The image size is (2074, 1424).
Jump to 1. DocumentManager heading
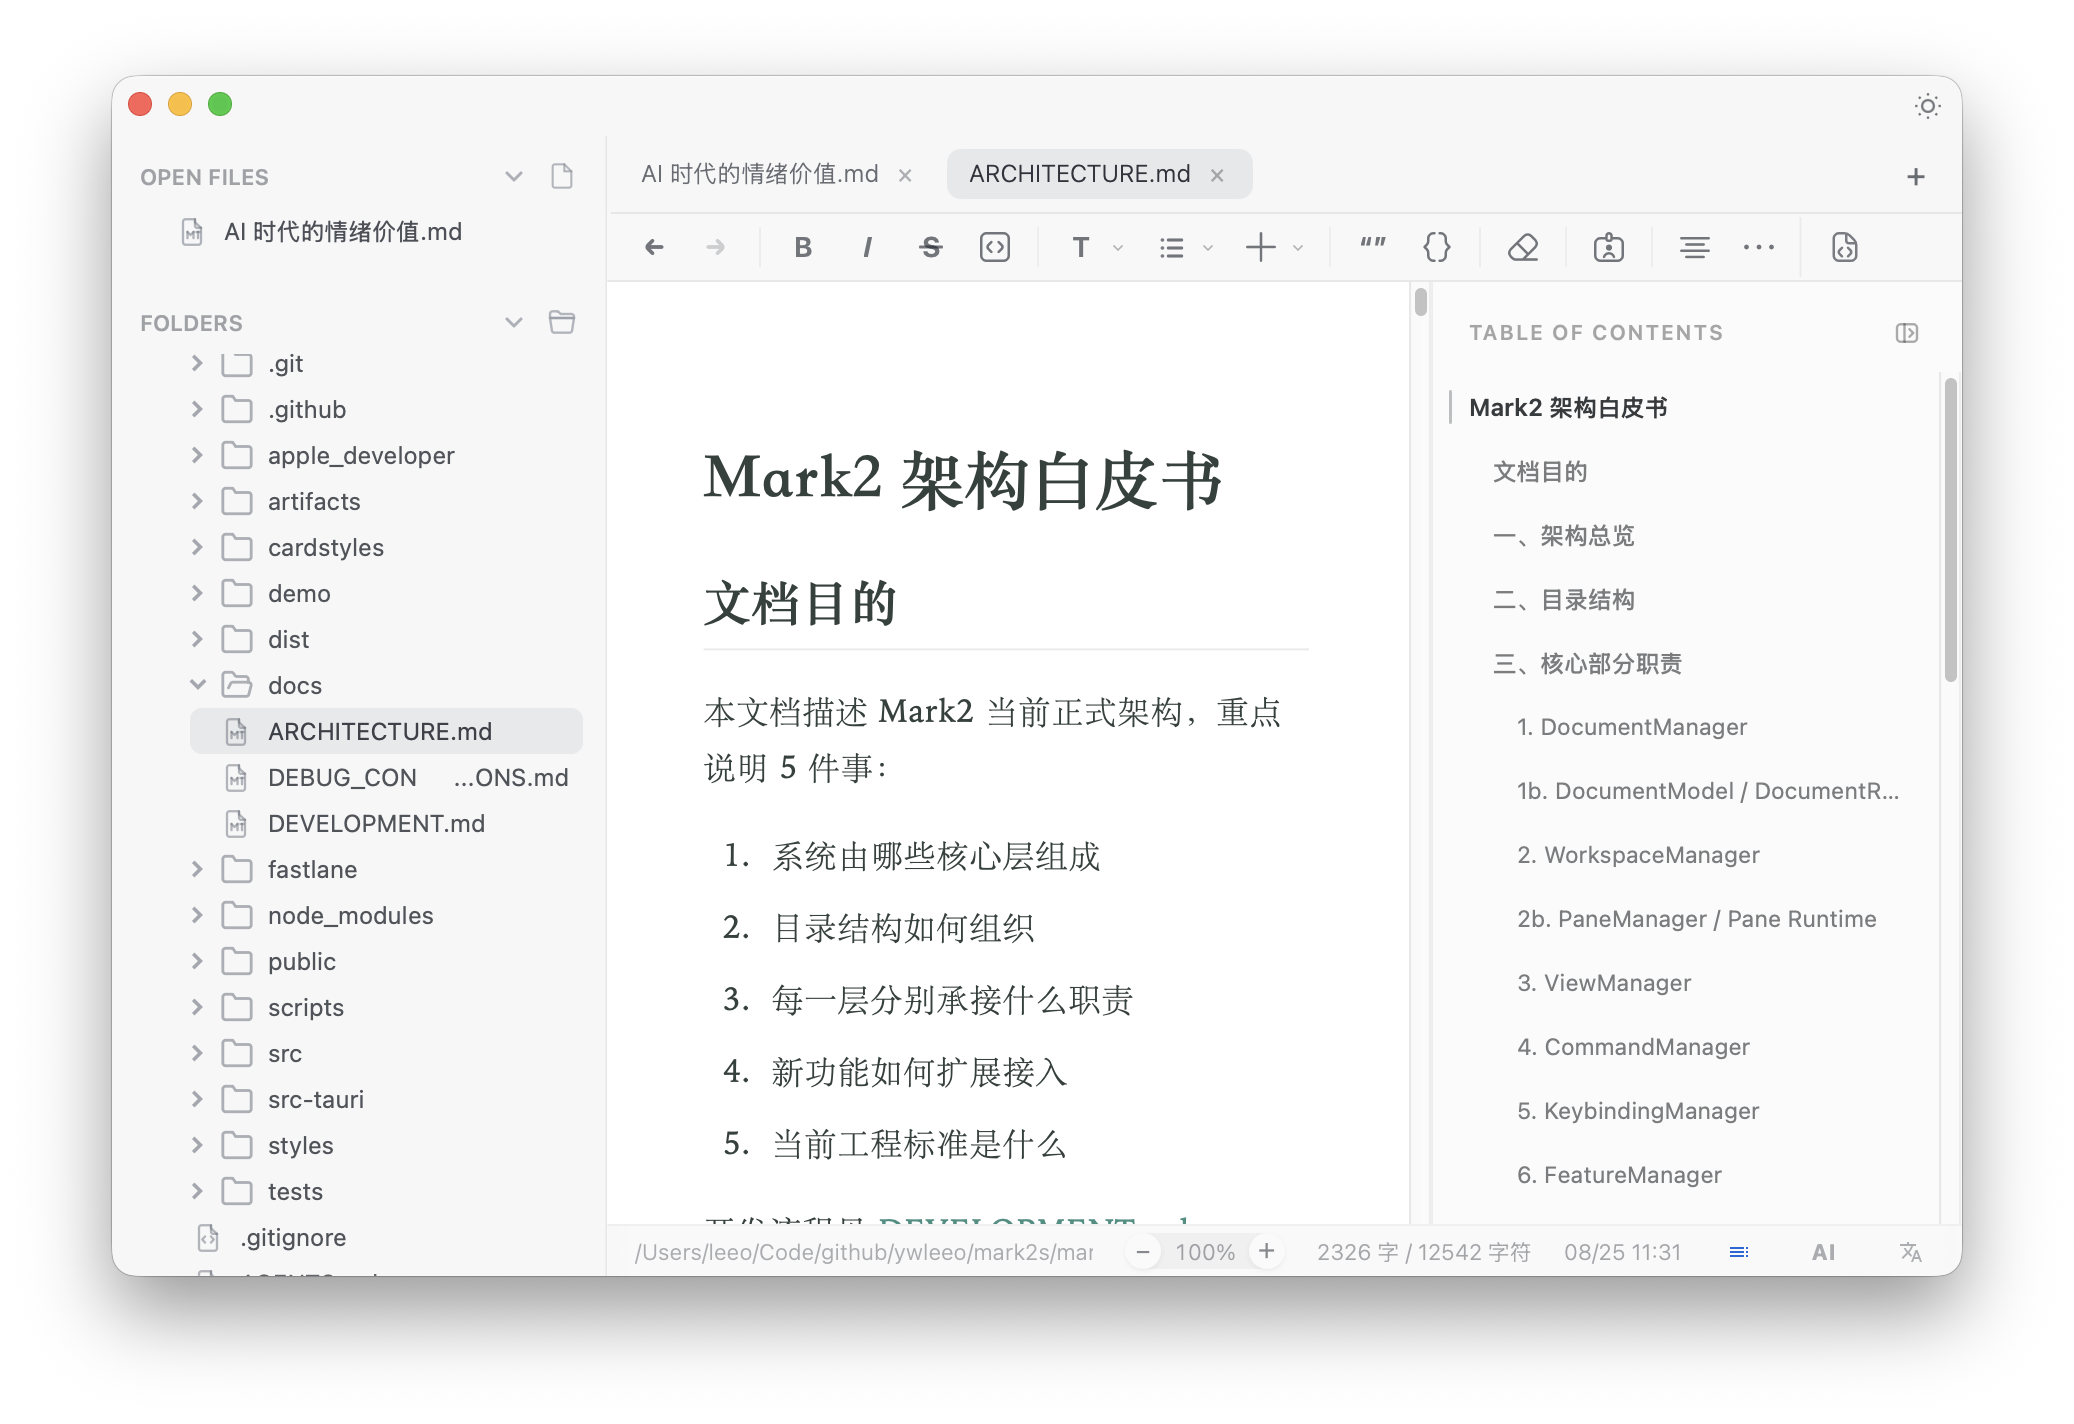click(x=1632, y=727)
